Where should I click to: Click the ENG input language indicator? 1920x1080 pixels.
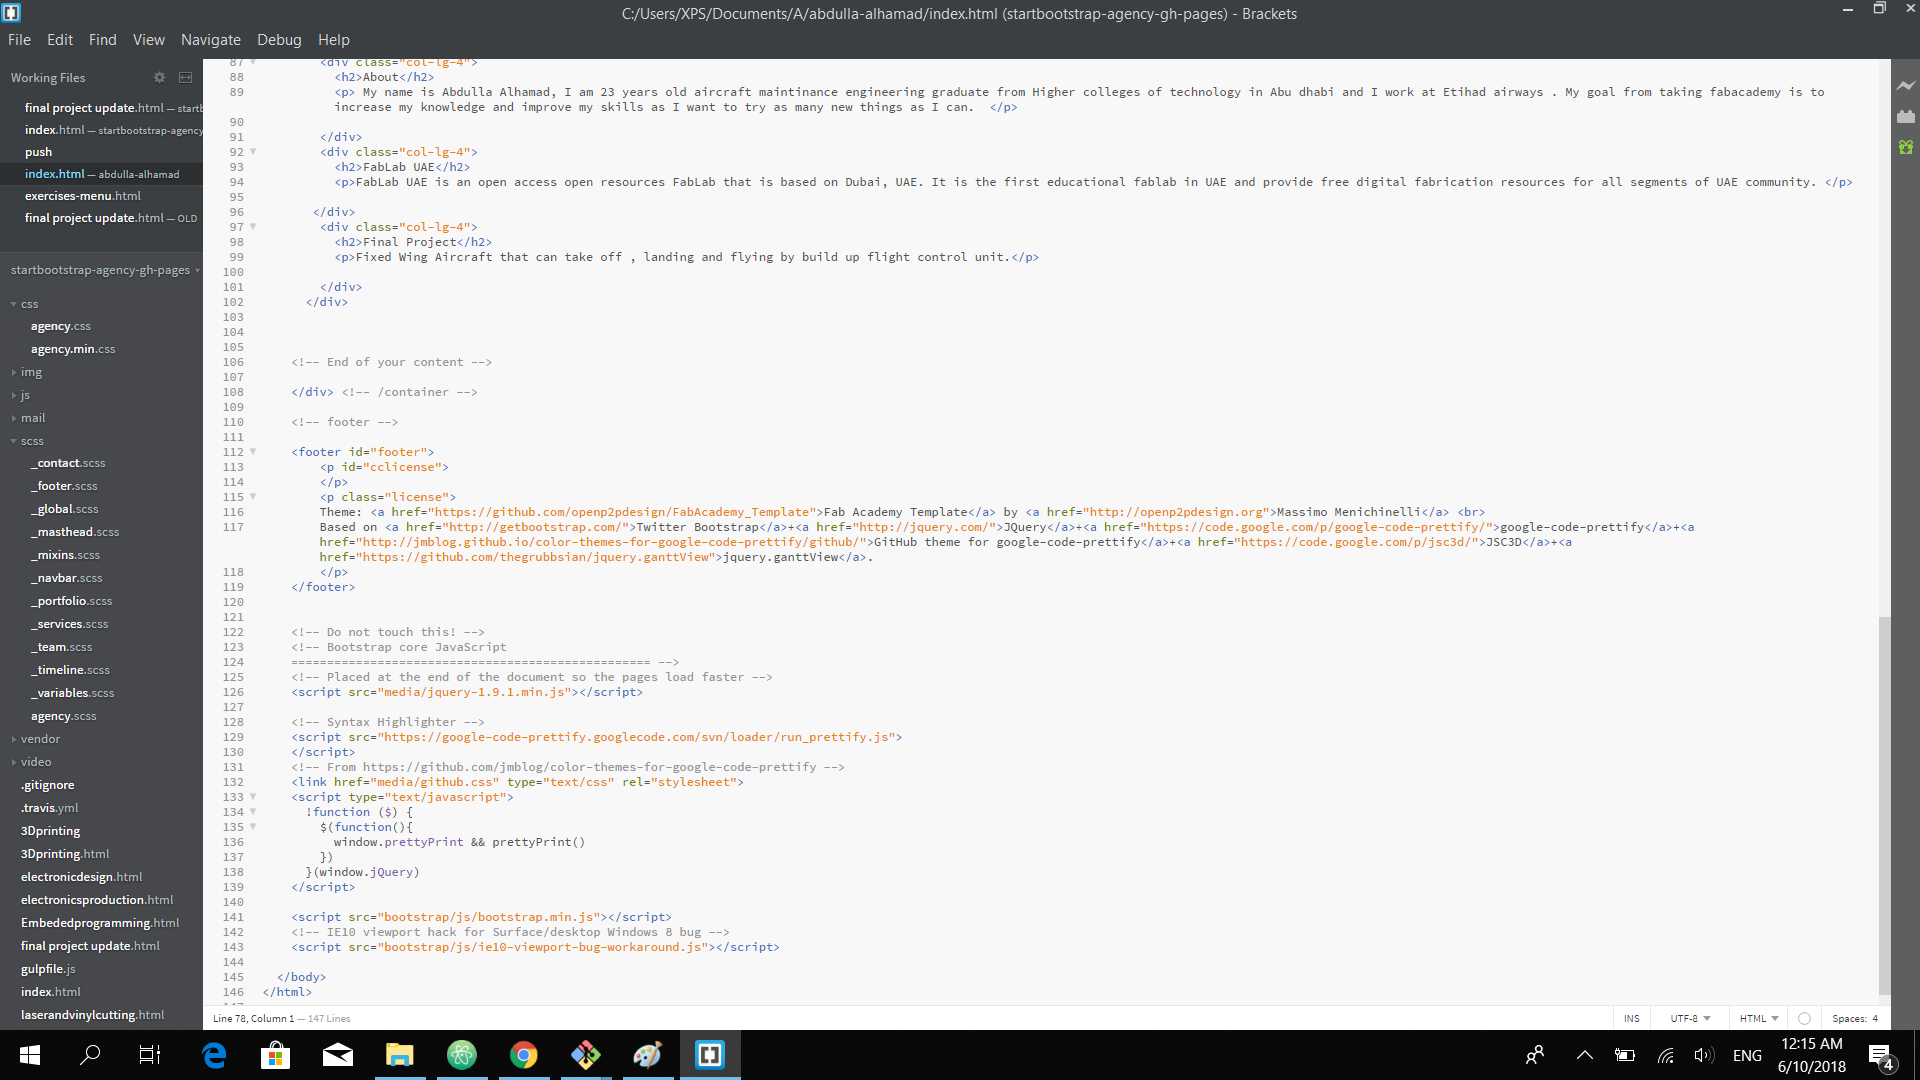[1747, 1055]
